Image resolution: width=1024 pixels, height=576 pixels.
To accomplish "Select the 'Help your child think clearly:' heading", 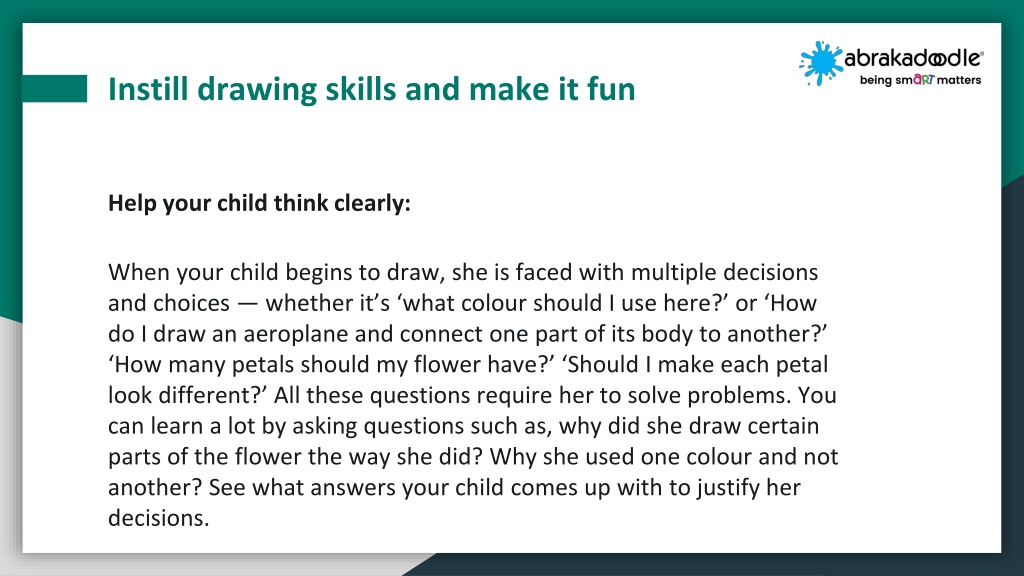I will tap(259, 203).
